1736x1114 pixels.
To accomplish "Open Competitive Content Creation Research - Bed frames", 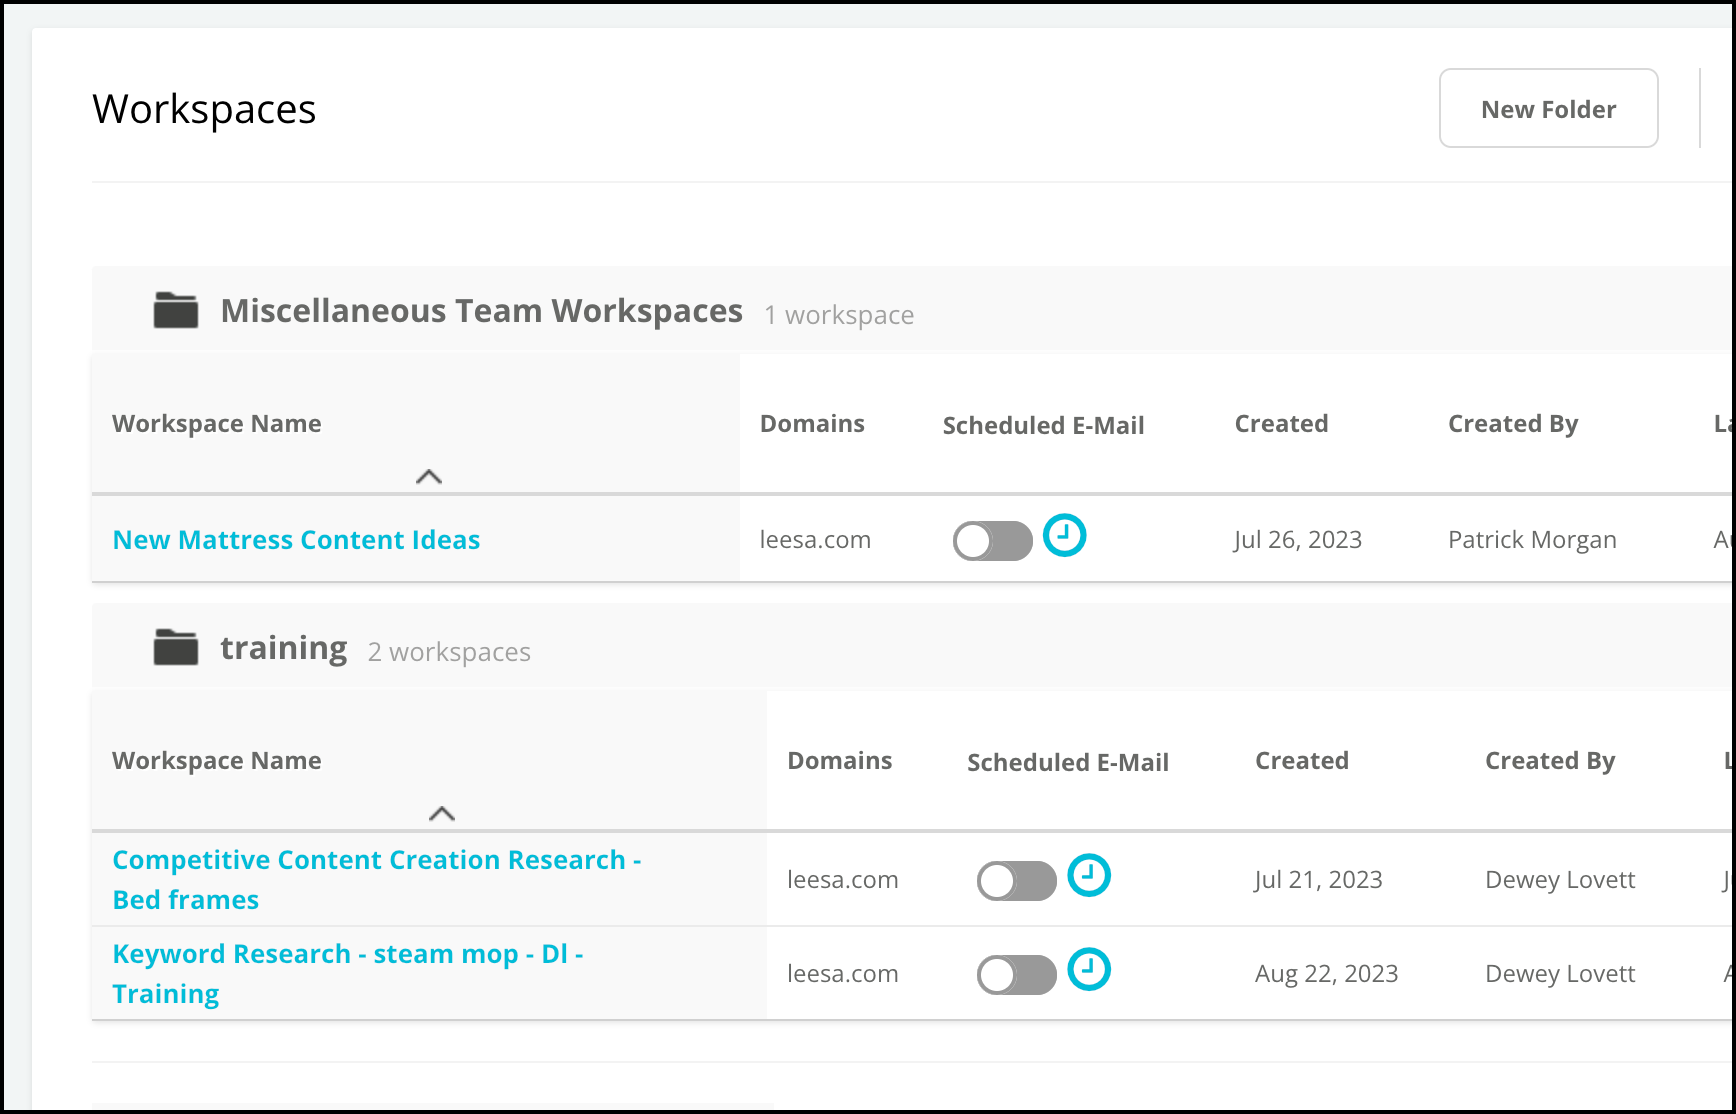I will tap(377, 880).
